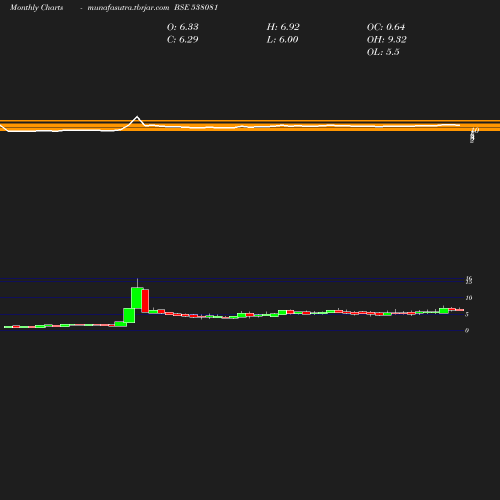Select the H: 6.92 high value

coord(283,27)
